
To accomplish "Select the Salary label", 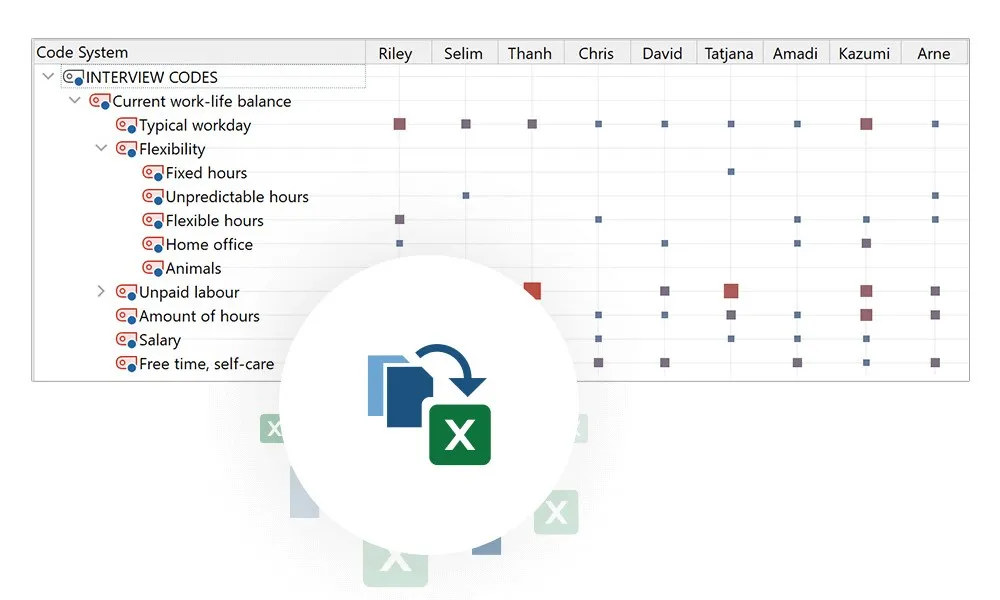I will pos(160,340).
